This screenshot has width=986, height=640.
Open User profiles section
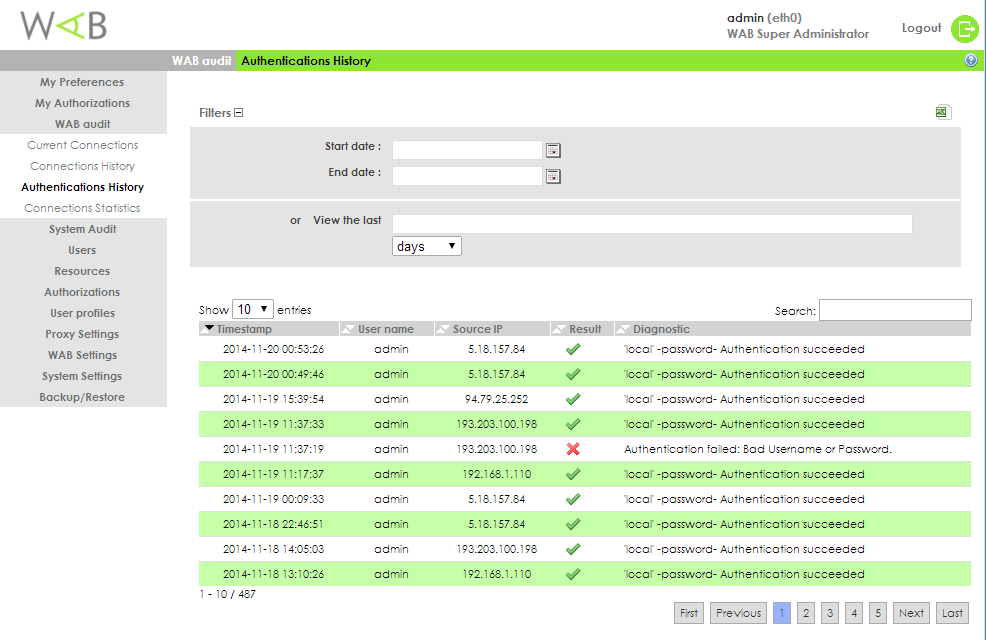82,313
